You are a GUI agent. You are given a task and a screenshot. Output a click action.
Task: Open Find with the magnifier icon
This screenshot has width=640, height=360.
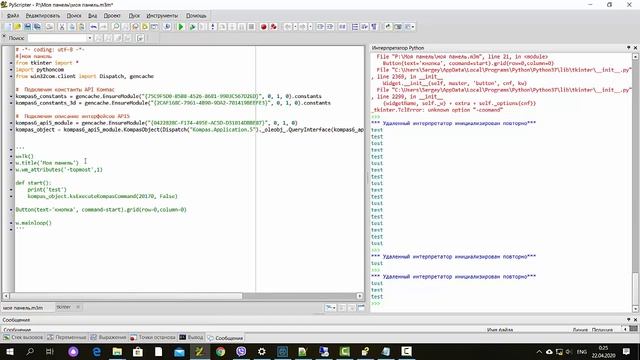coord(116,27)
